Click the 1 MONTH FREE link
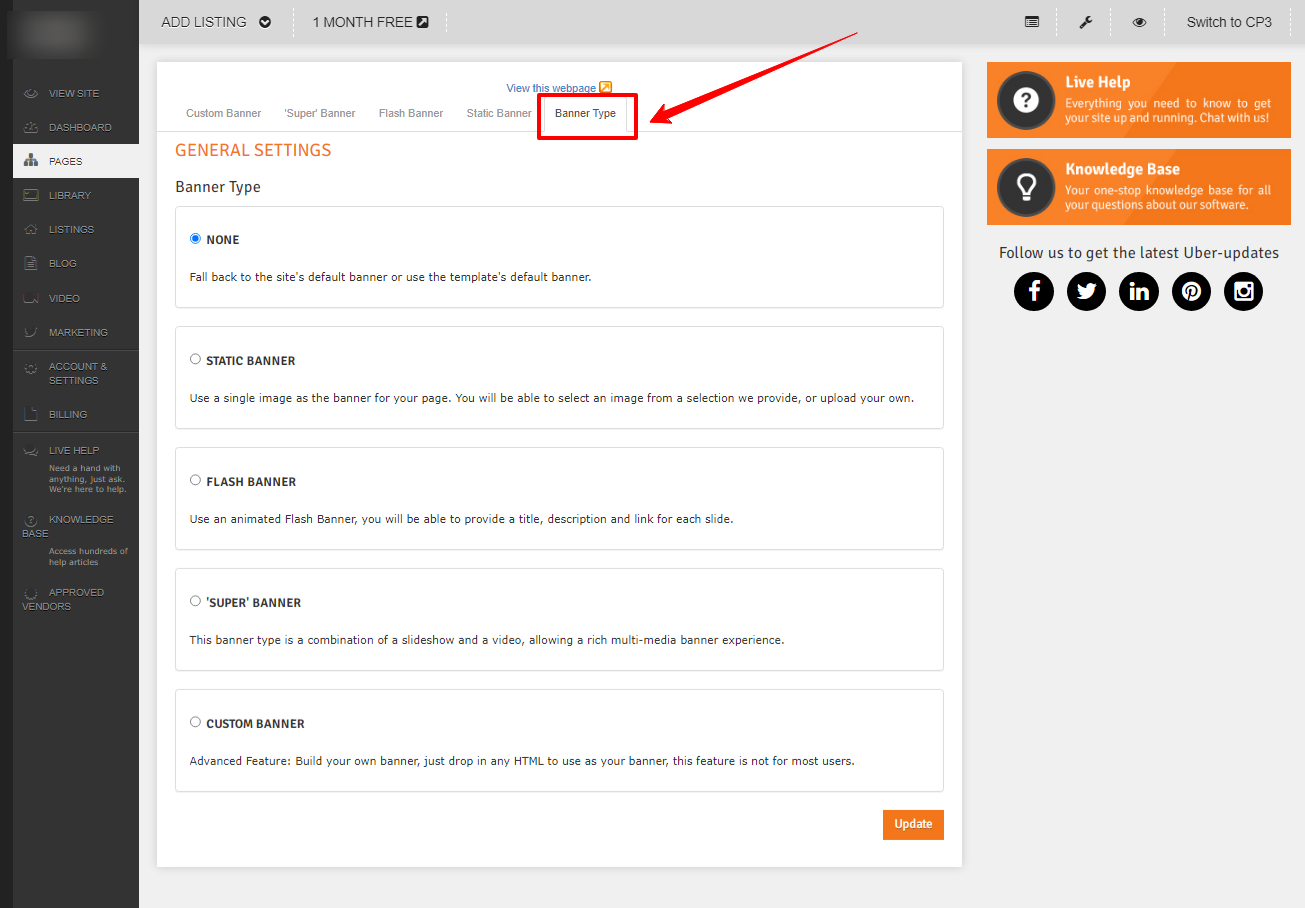 pos(362,22)
